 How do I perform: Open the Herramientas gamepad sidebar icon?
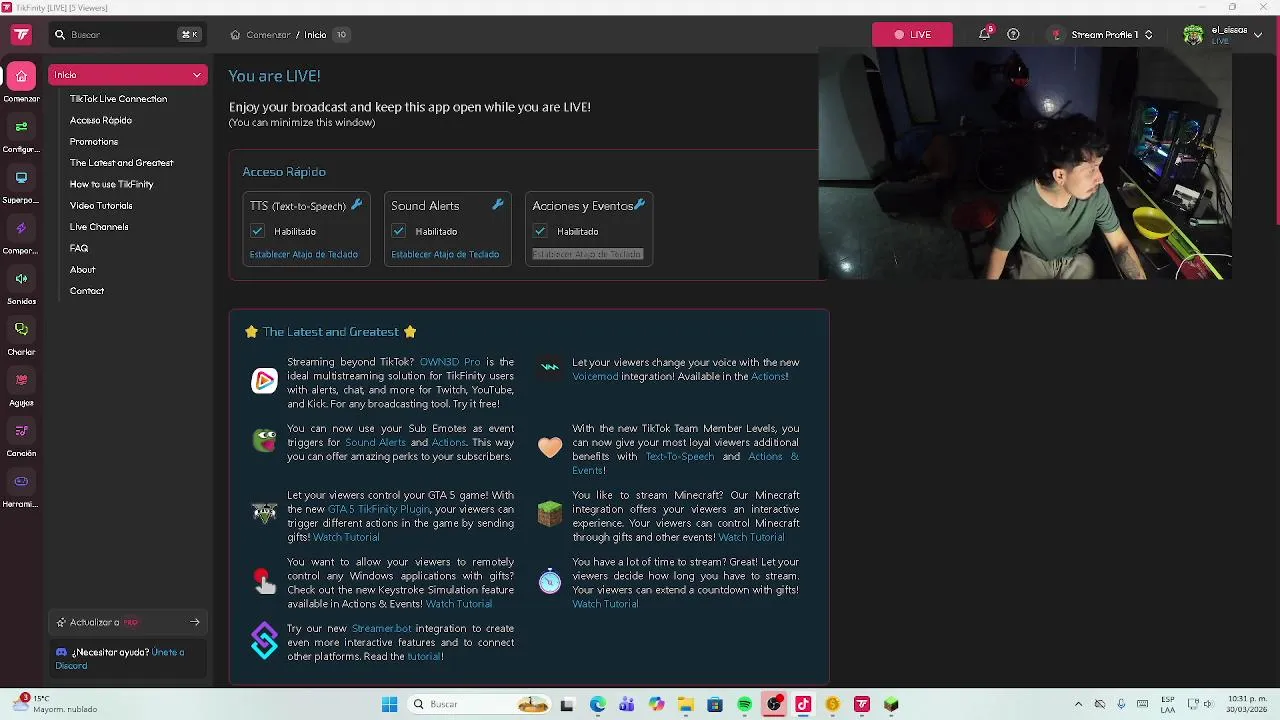(21, 481)
